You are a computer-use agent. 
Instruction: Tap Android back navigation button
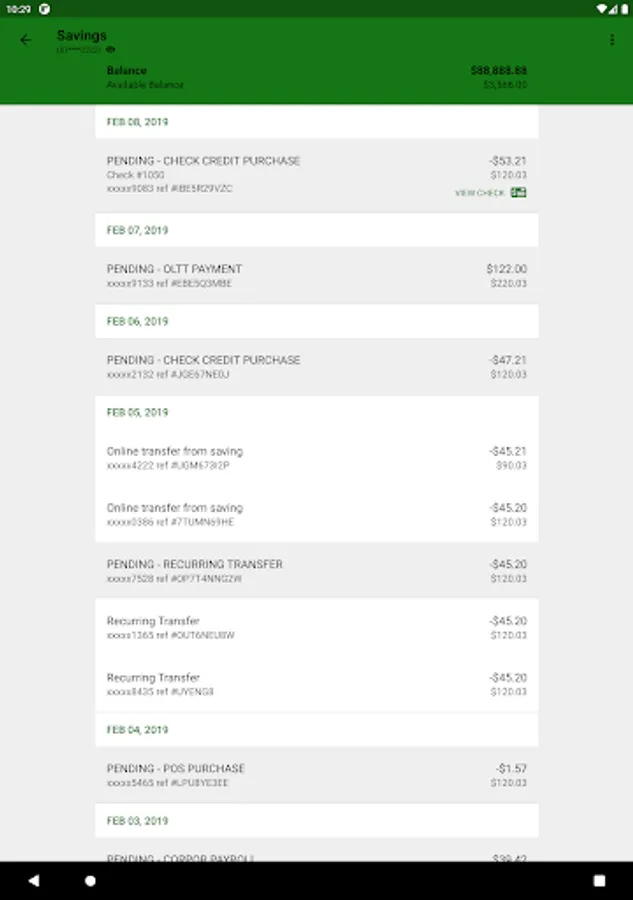[x=34, y=880]
